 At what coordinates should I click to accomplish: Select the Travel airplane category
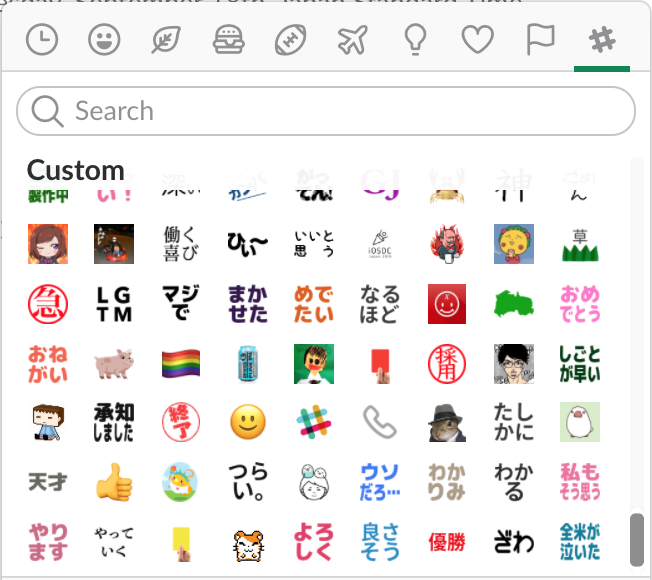coord(353,40)
